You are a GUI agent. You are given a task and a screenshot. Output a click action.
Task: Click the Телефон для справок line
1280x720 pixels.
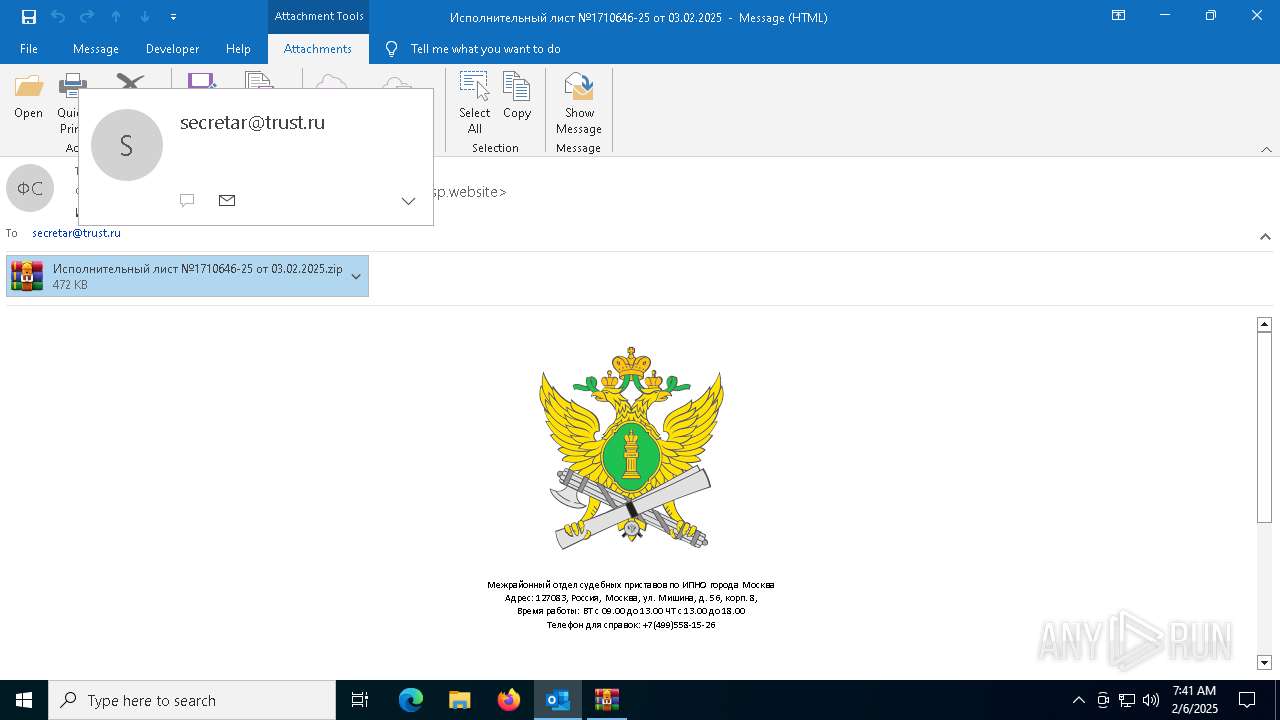631,624
